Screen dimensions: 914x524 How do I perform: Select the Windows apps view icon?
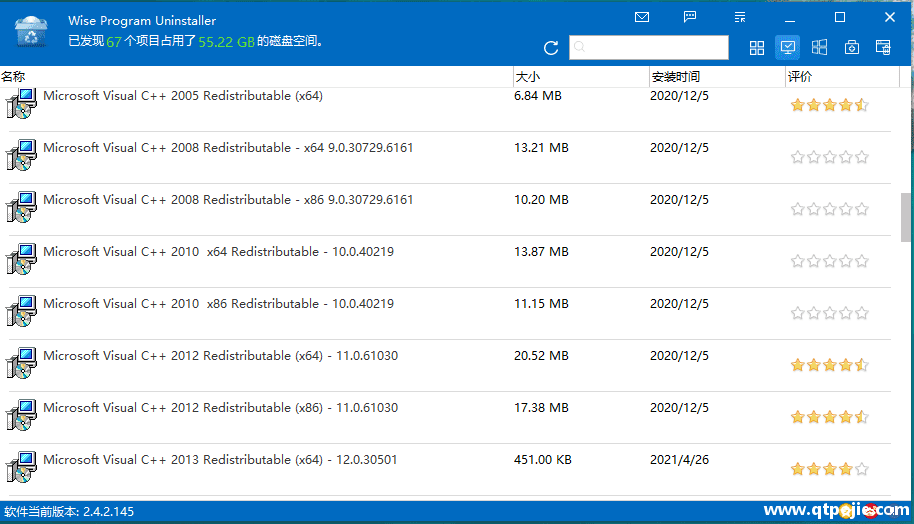[x=819, y=47]
